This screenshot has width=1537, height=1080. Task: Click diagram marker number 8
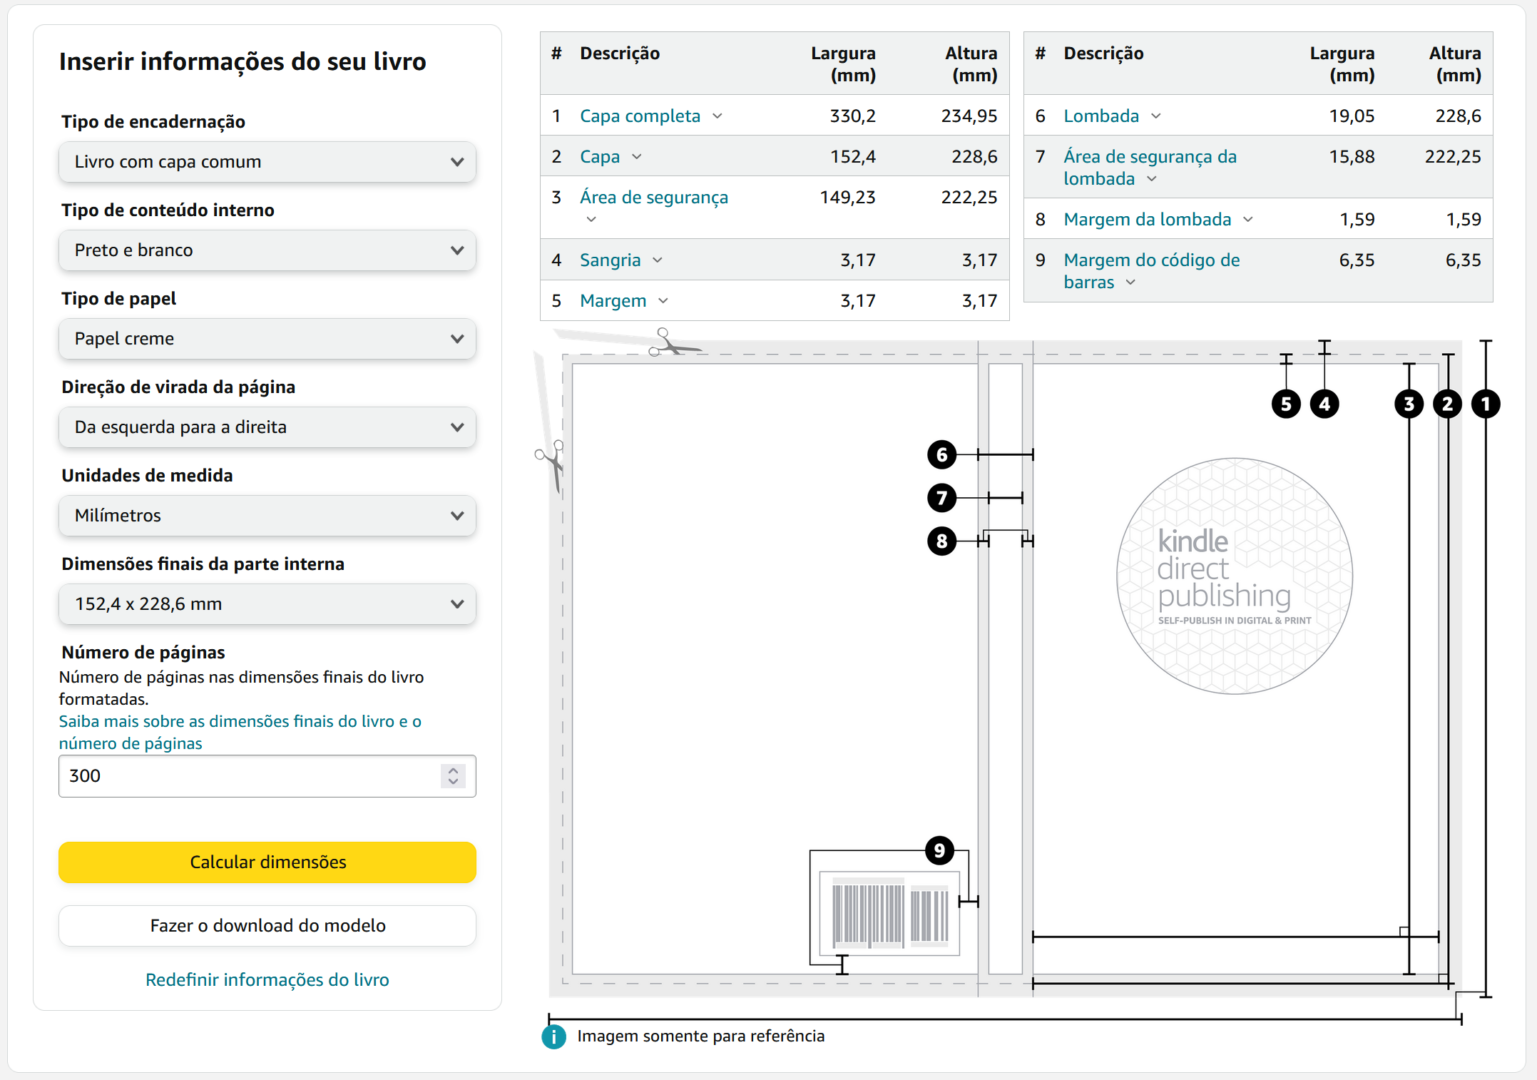pos(942,541)
